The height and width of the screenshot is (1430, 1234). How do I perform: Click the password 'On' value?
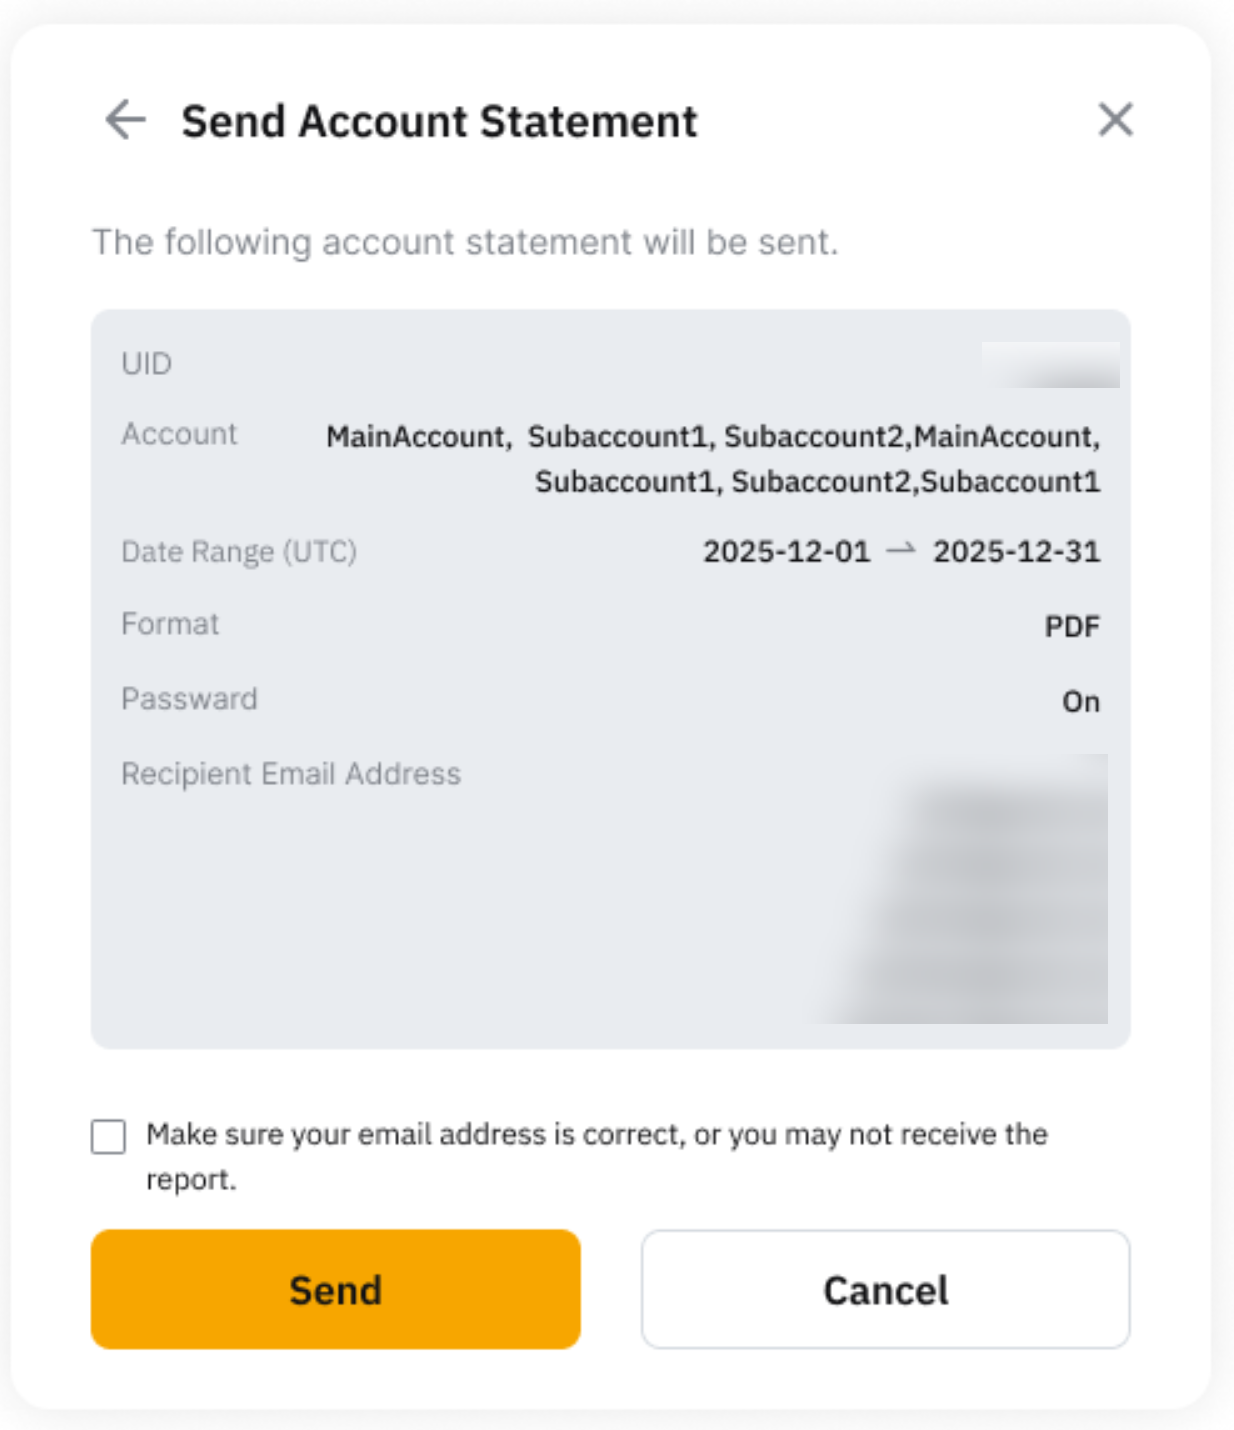[1080, 702]
